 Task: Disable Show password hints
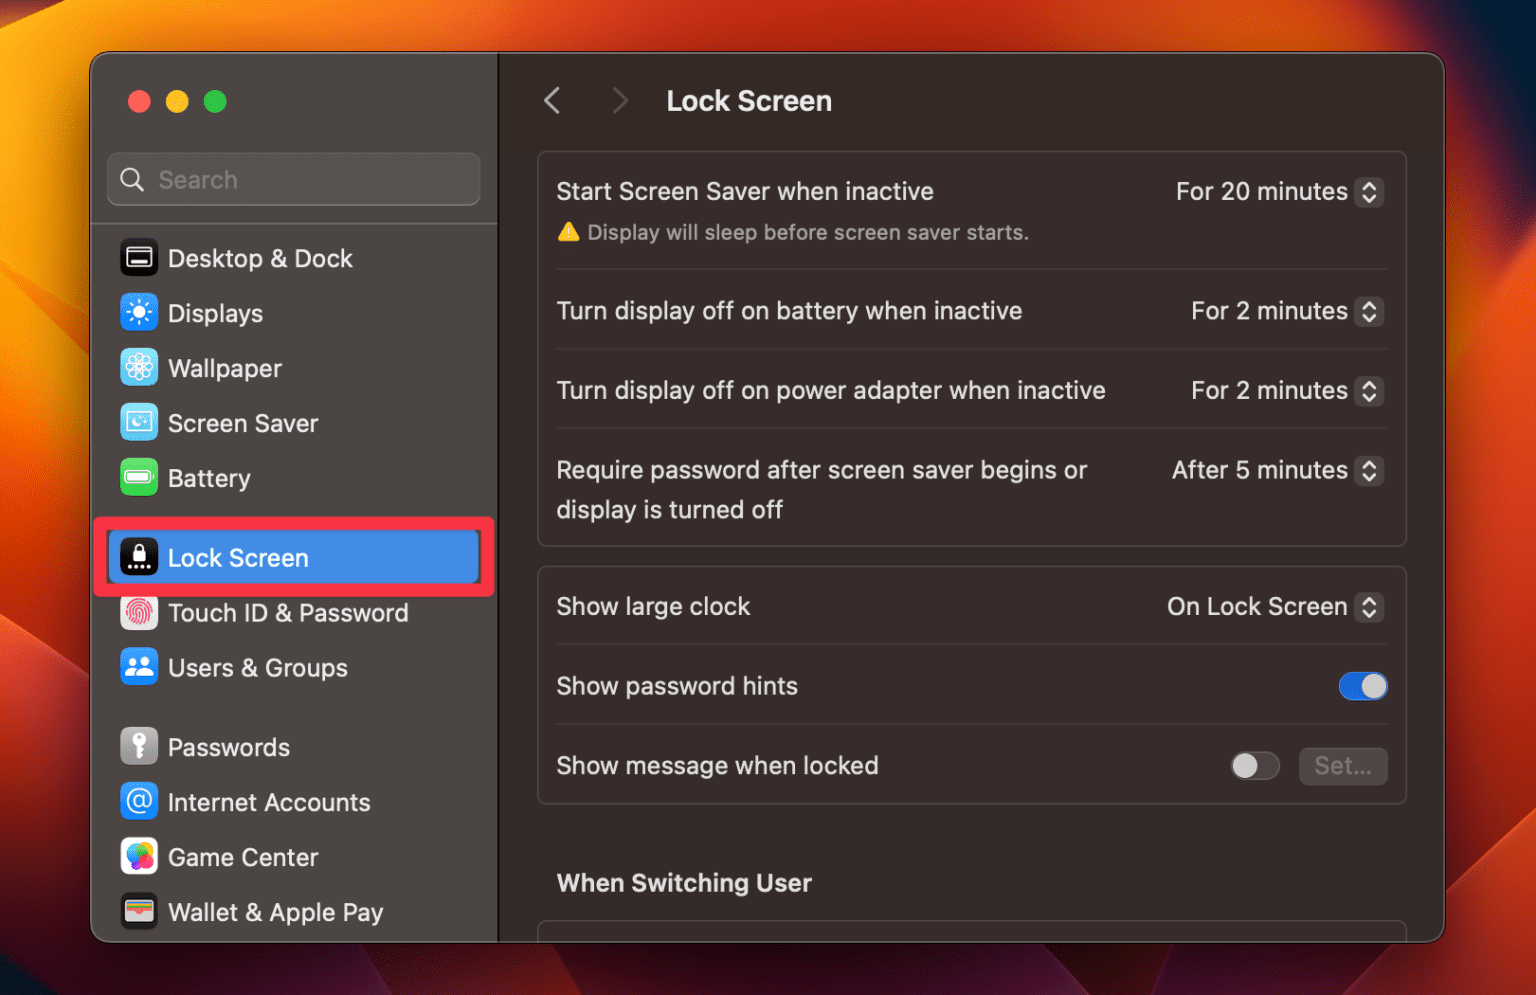tap(1363, 686)
